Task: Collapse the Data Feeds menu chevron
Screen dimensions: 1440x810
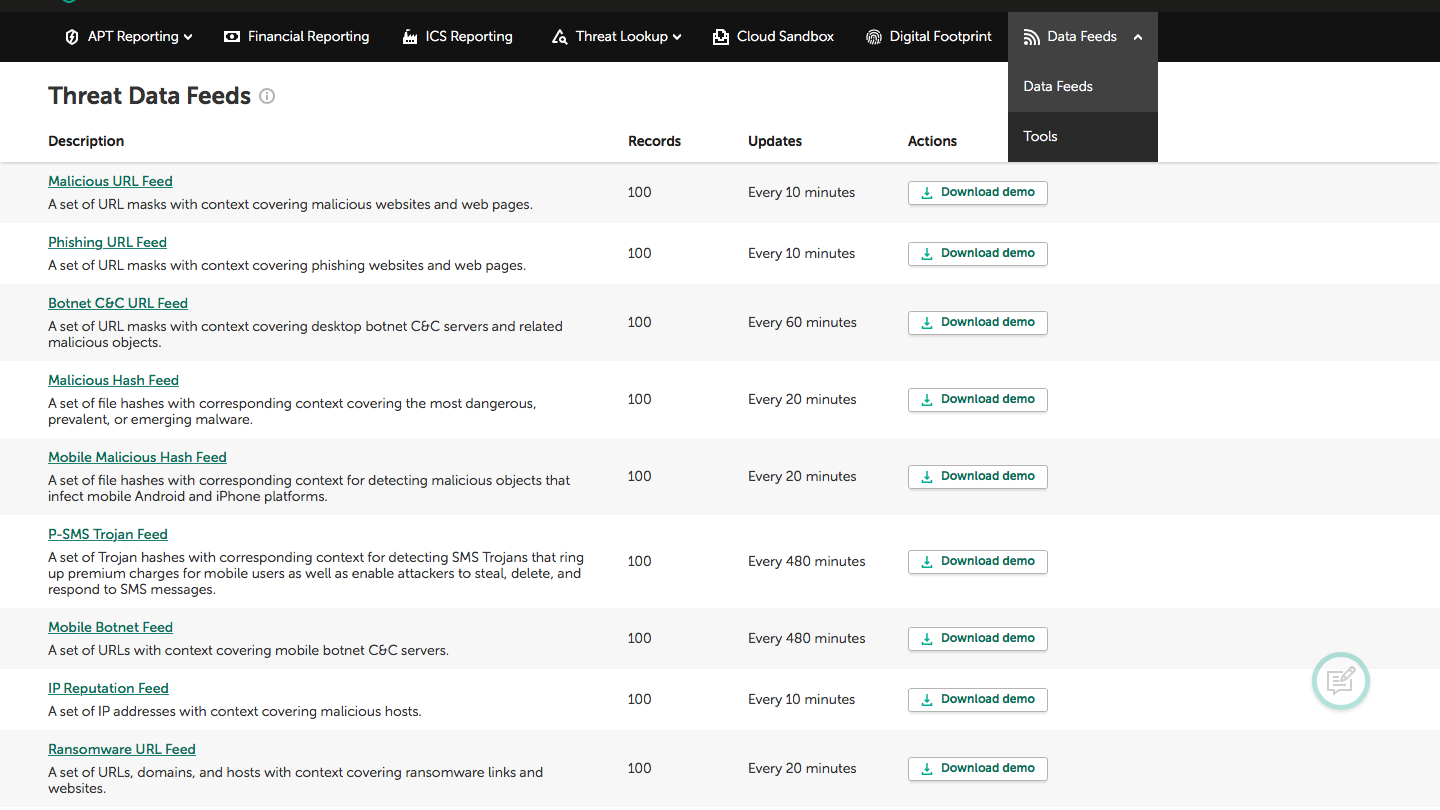Action: [1138, 37]
